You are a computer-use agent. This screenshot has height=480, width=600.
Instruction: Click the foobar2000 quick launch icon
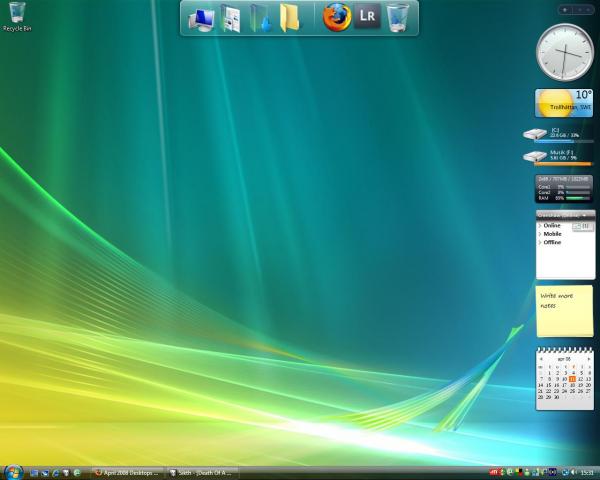pos(66,473)
